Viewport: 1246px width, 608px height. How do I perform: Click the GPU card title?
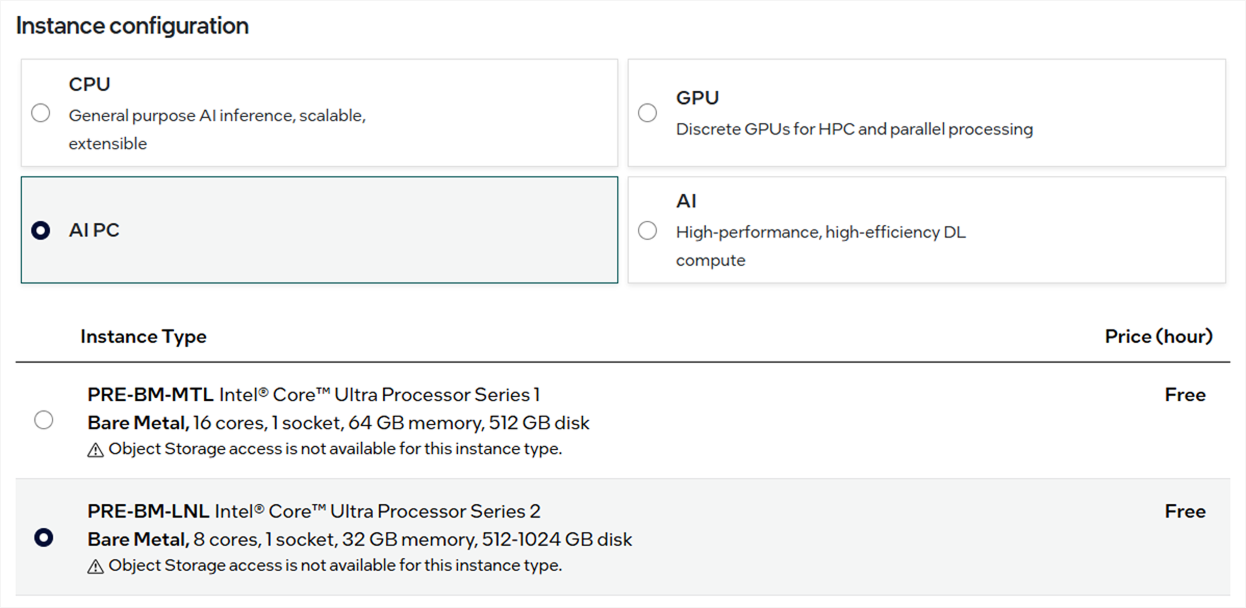pos(697,98)
